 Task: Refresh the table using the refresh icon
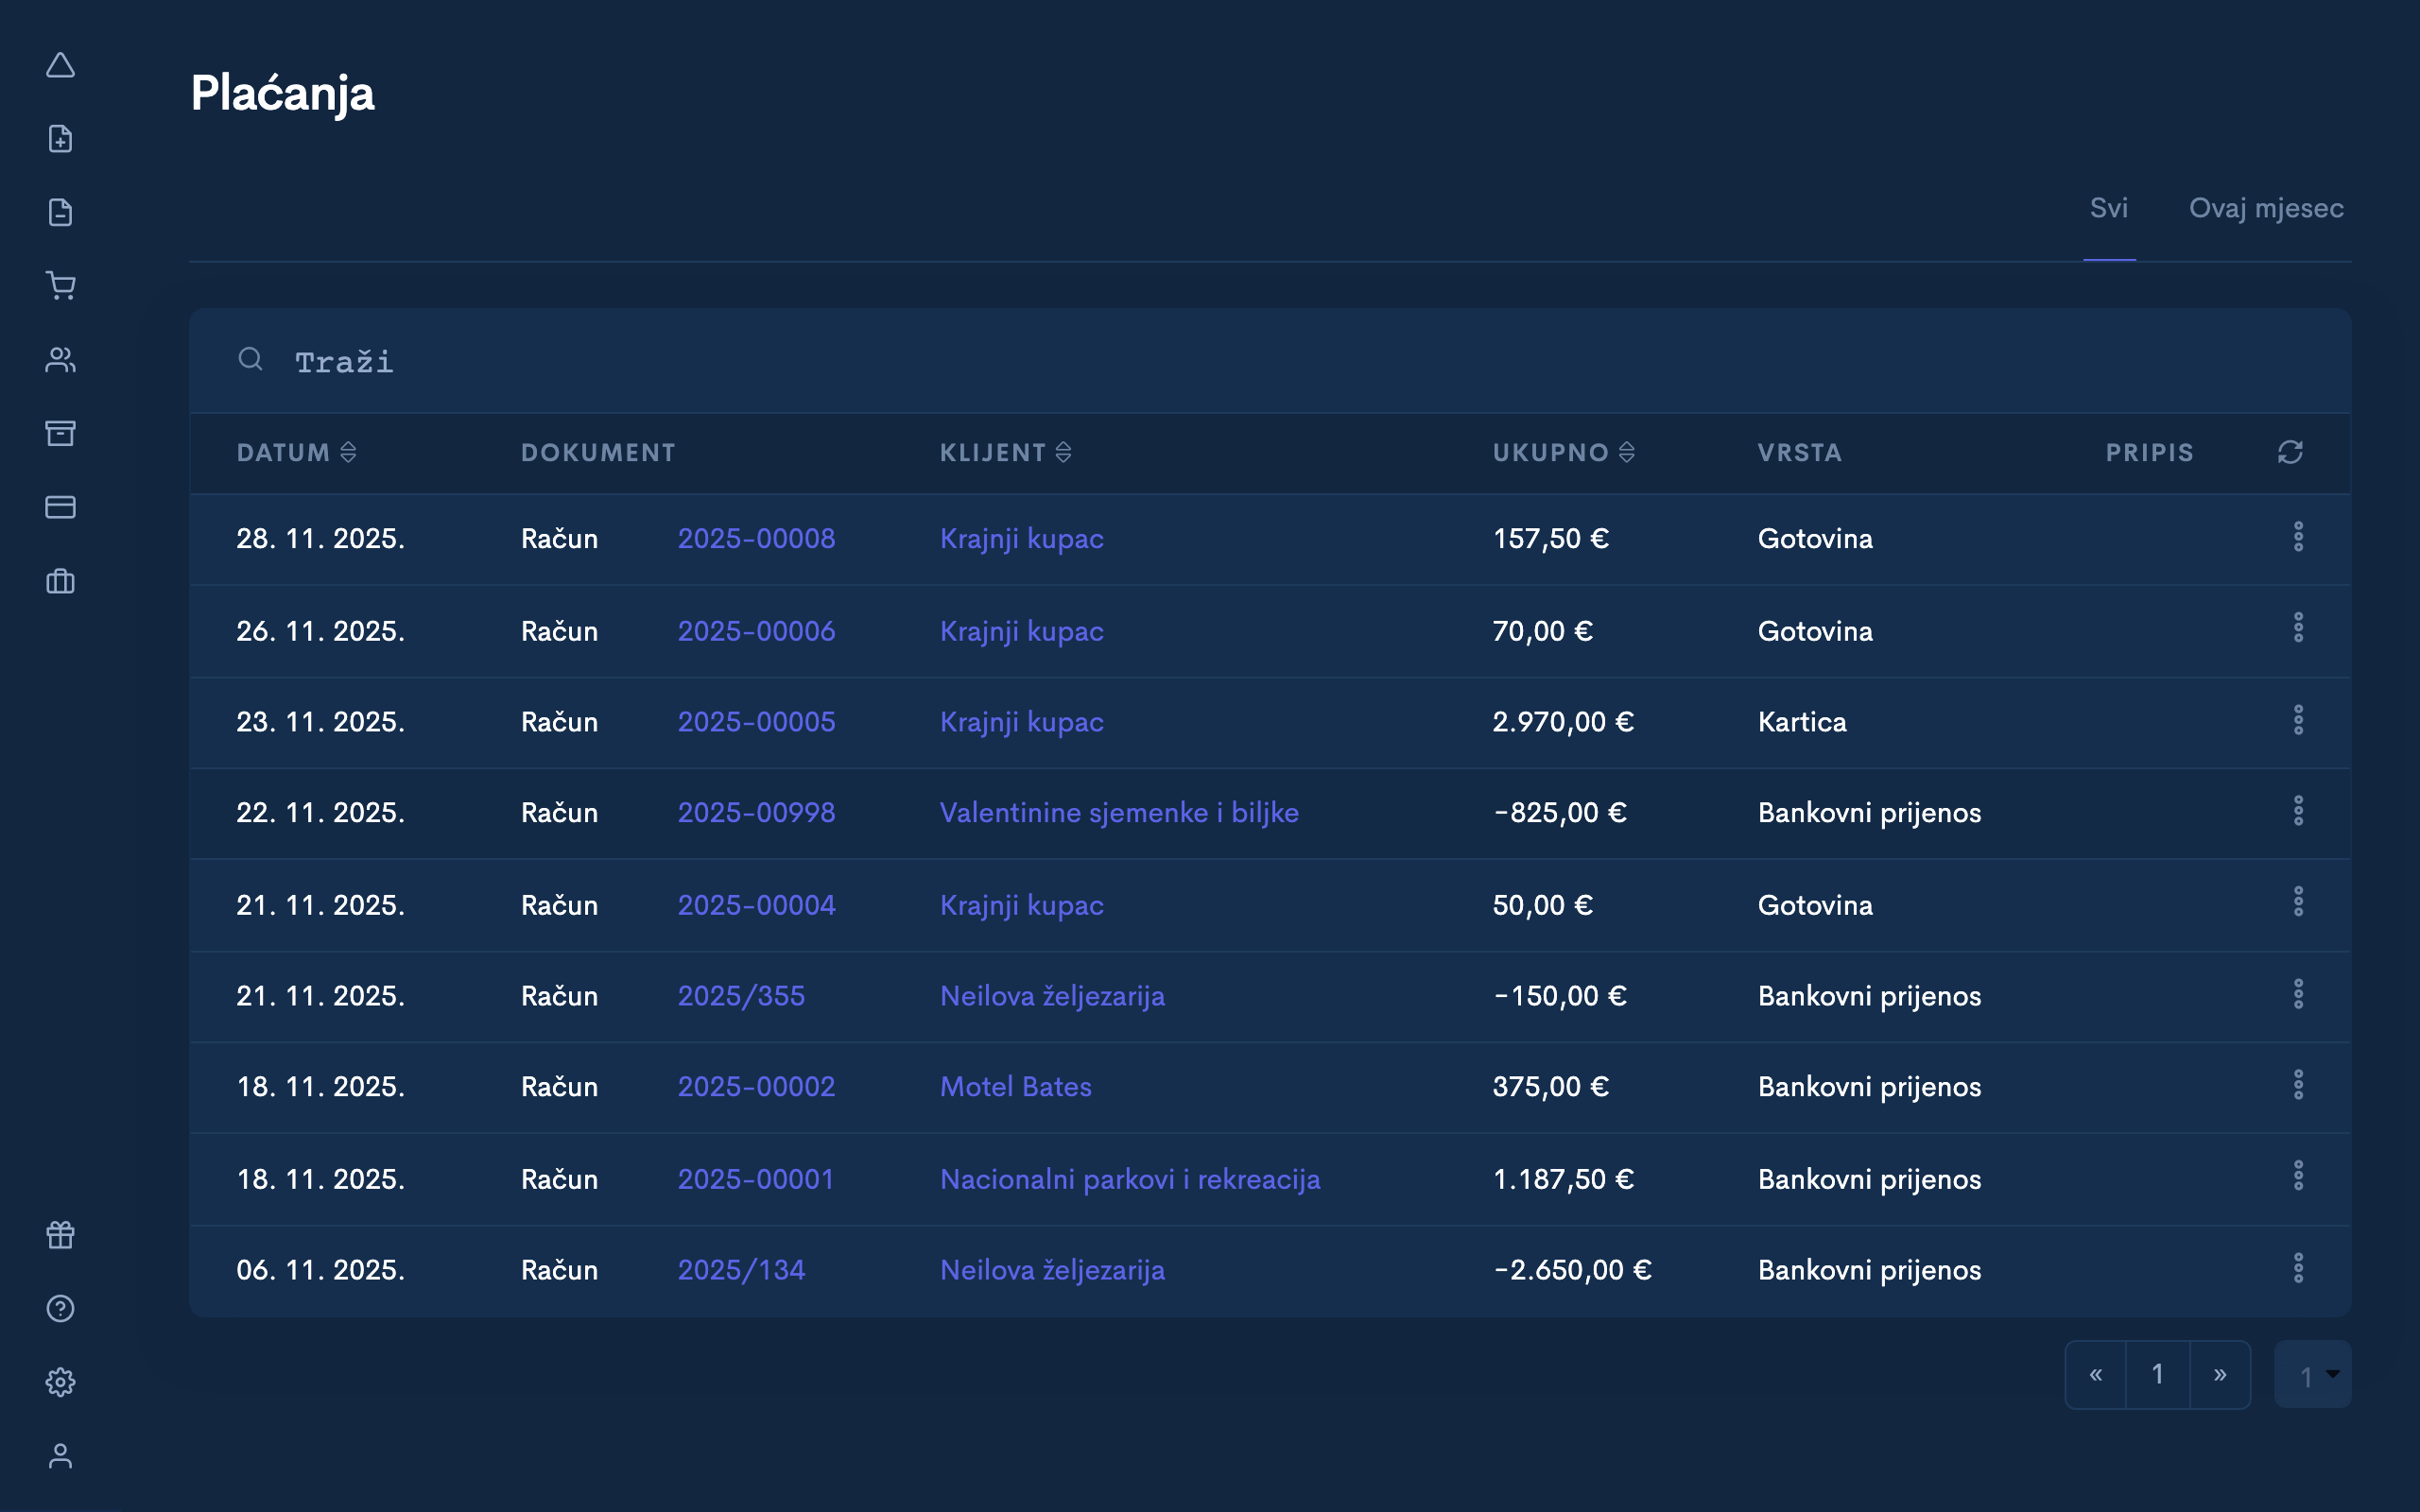(x=2291, y=452)
